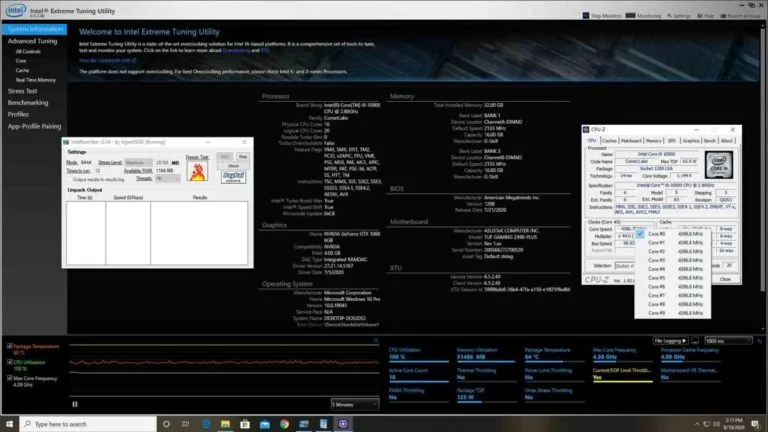Show hidden system tray icons
This screenshot has width=768, height=432.
click(696, 424)
